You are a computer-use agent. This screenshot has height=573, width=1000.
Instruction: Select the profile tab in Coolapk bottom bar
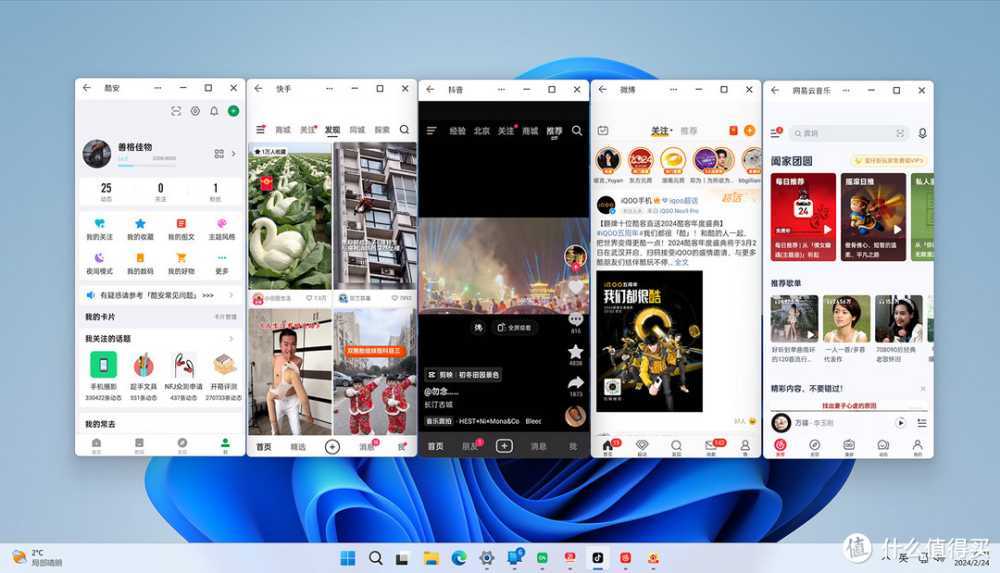[x=224, y=445]
